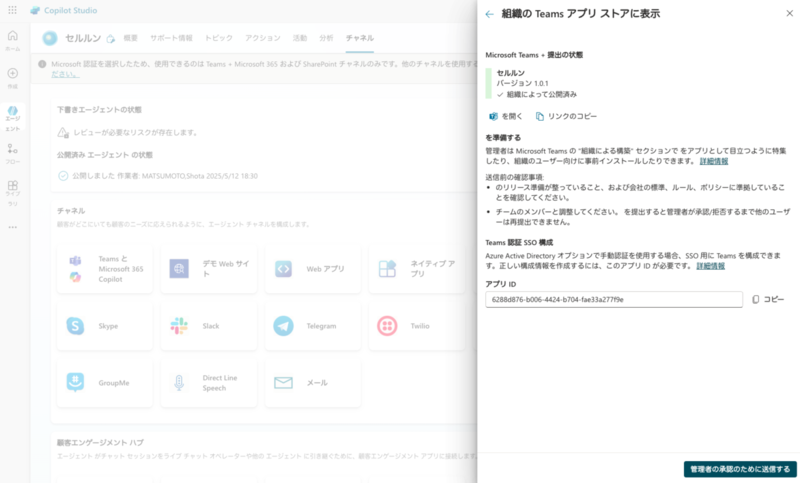The image size is (800, 483).
Task: Select the Teams と Microsoft 365 Copilot channel
Action: tap(105, 269)
